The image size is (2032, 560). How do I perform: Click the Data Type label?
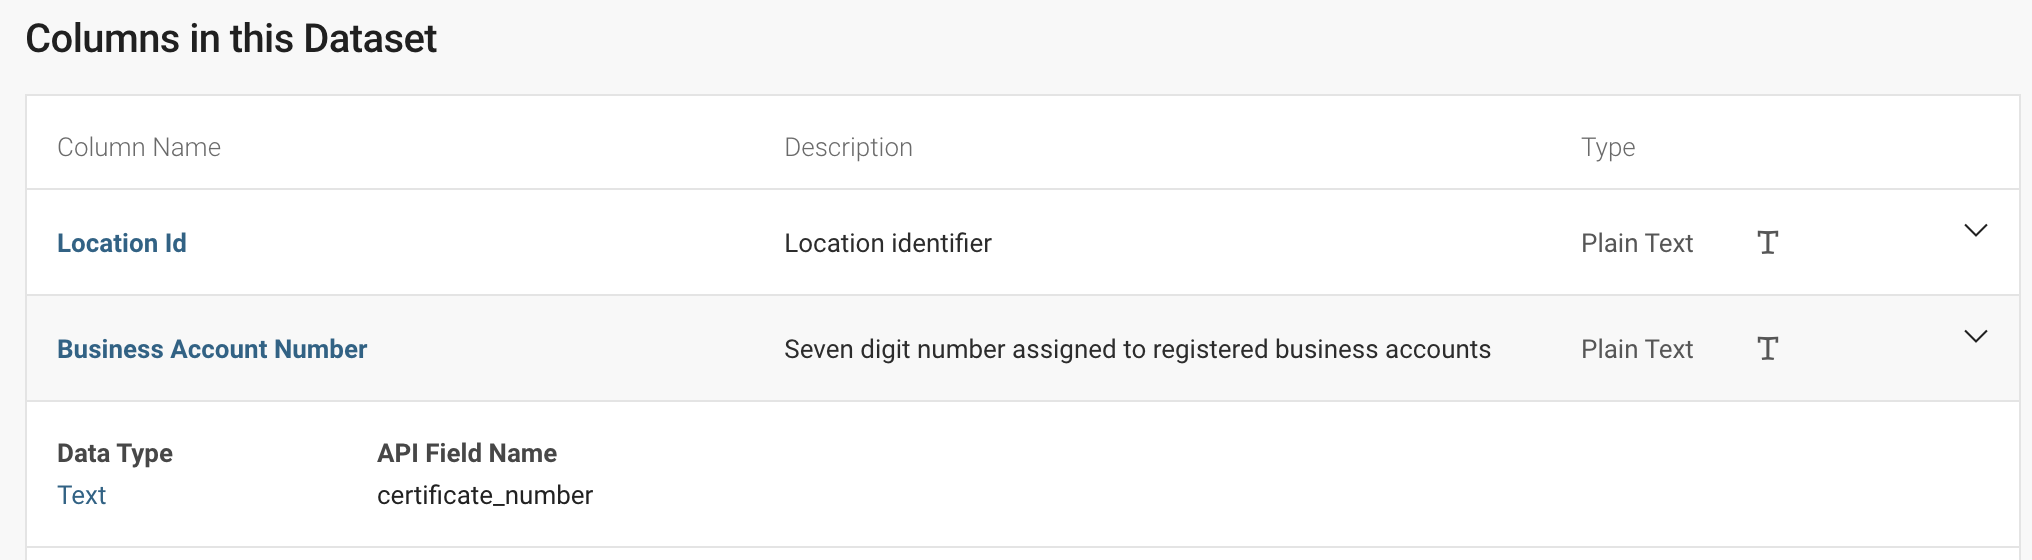point(115,453)
